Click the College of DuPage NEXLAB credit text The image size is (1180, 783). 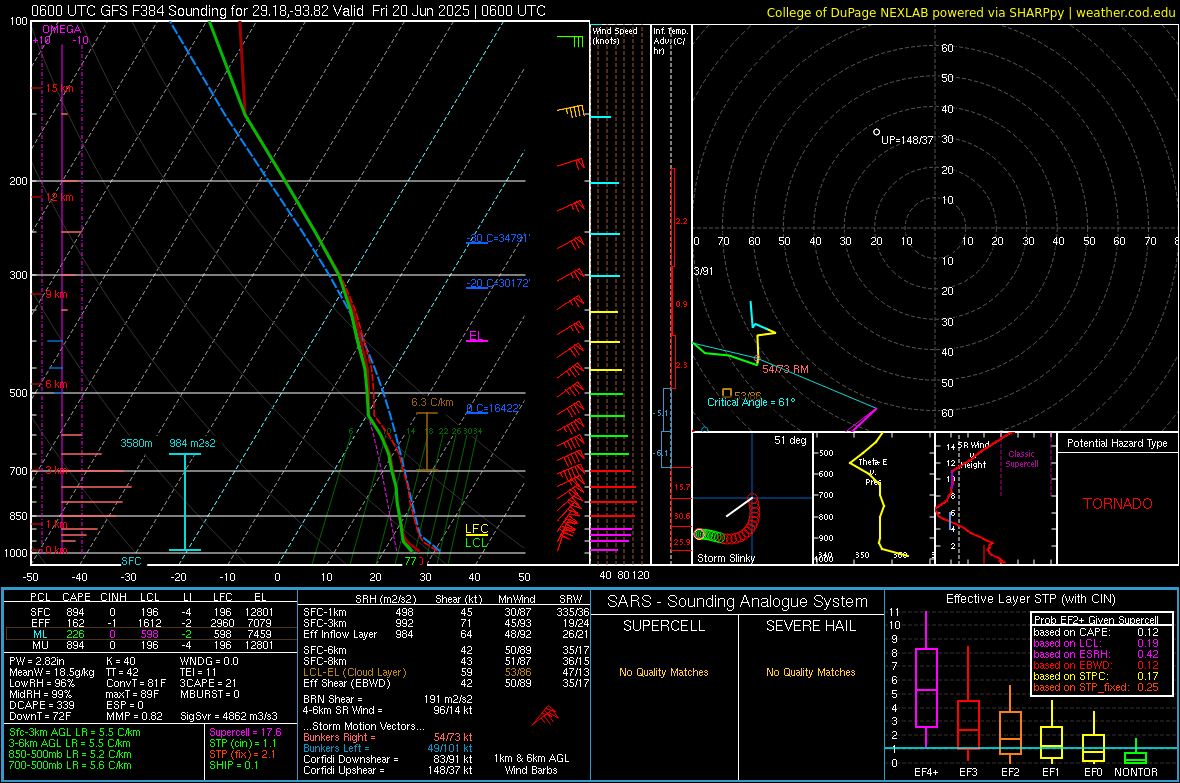pos(970,12)
